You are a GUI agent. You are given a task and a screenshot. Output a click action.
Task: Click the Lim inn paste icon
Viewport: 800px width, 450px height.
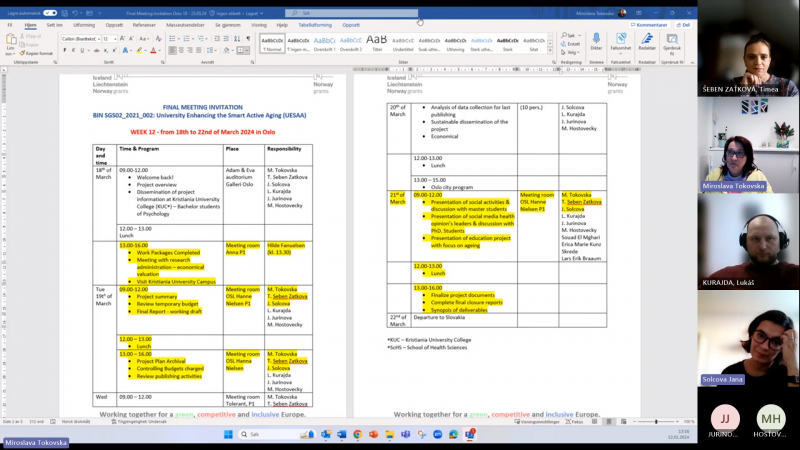coord(10,41)
